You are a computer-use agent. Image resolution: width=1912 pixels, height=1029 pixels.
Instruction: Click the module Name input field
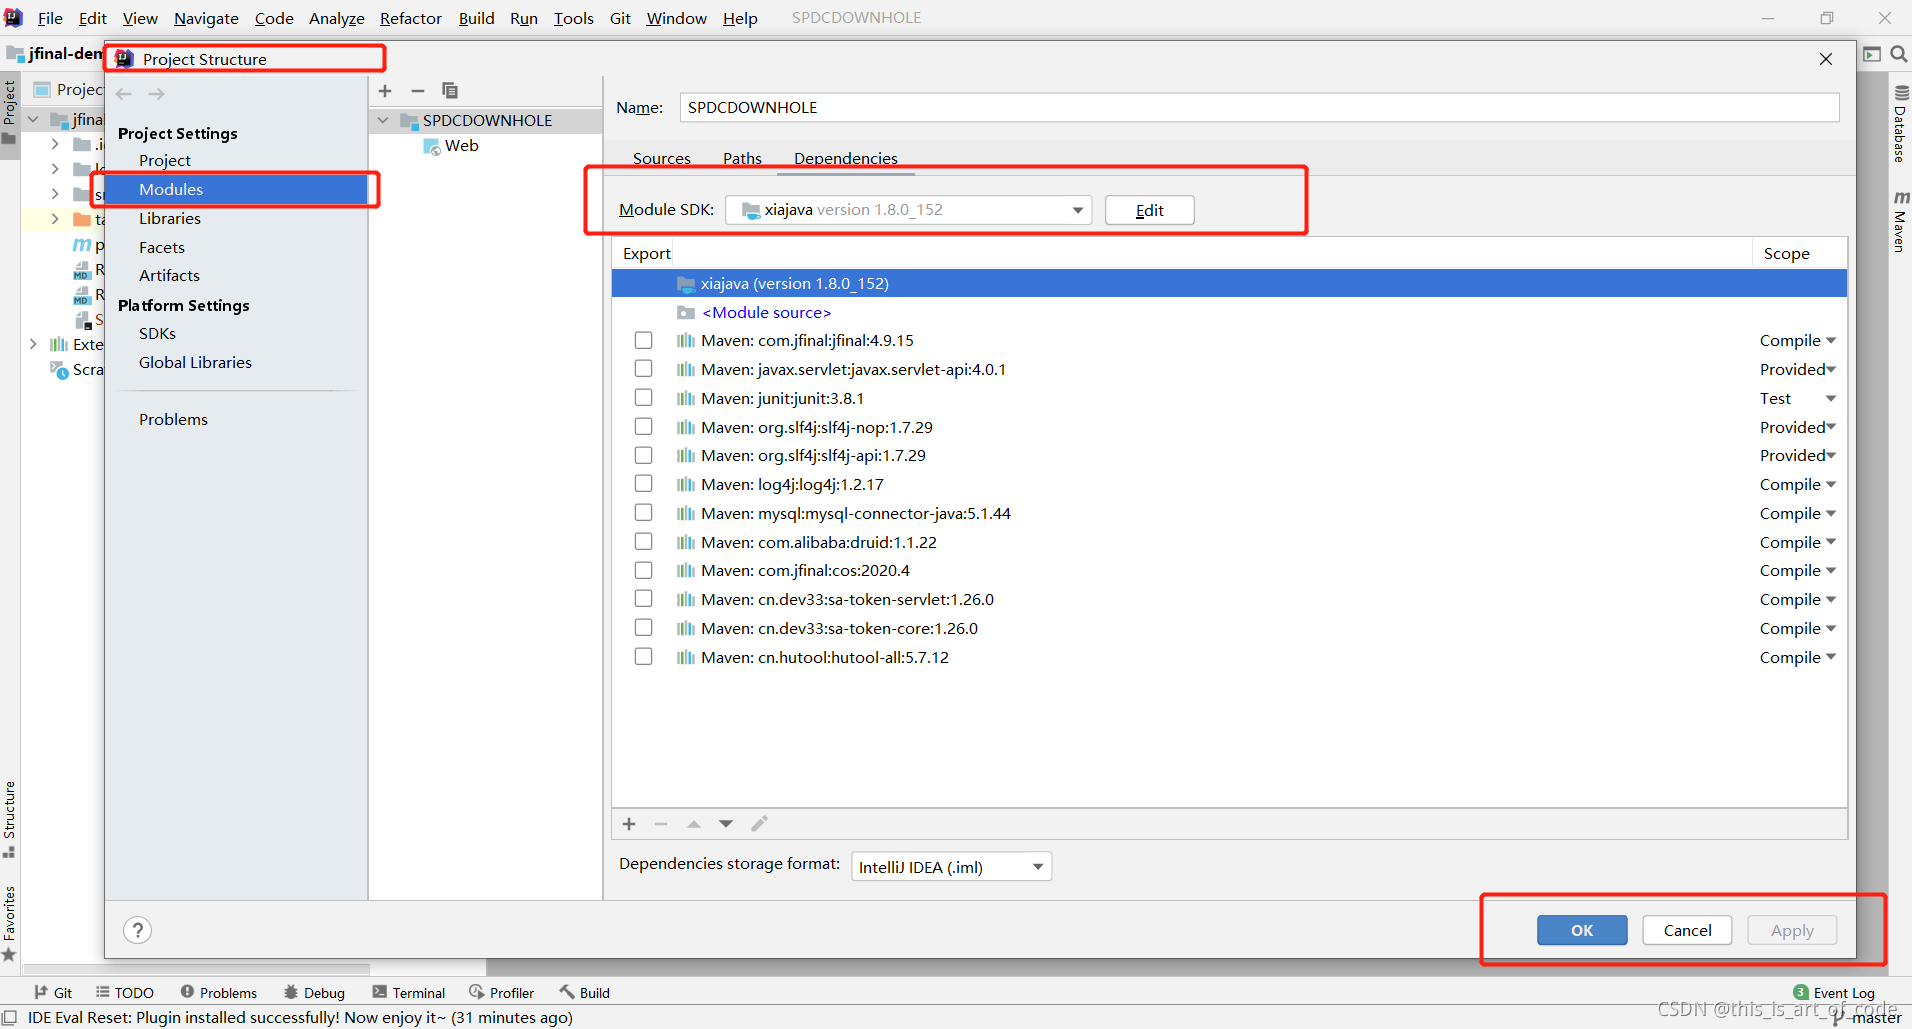[1259, 108]
